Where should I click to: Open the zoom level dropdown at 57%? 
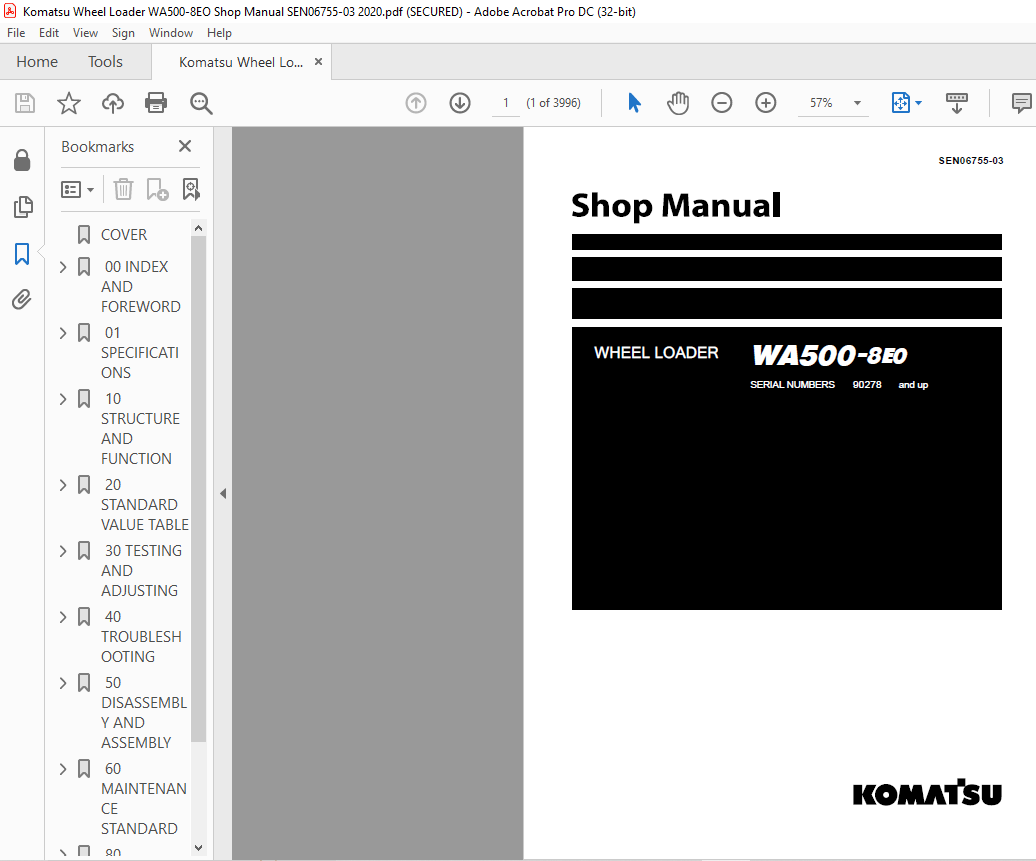[x=857, y=103]
